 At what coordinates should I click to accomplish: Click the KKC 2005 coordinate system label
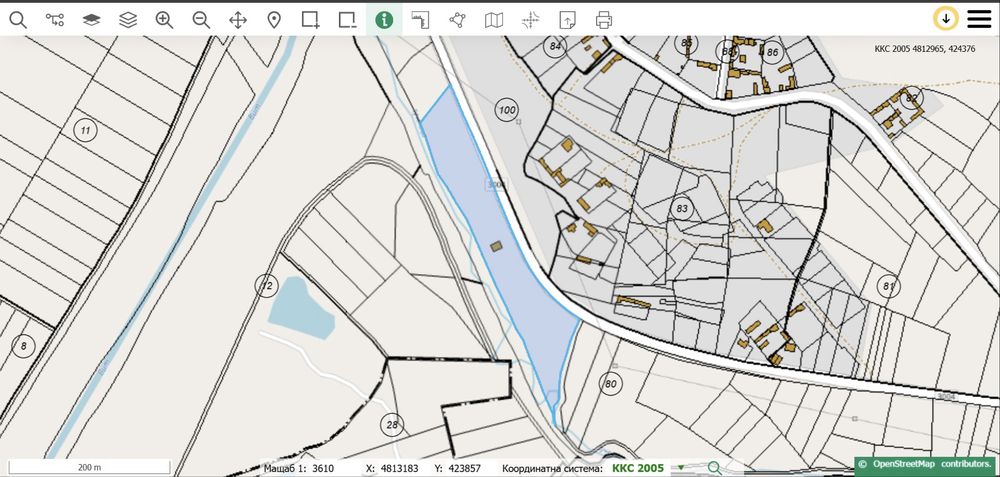pos(638,468)
